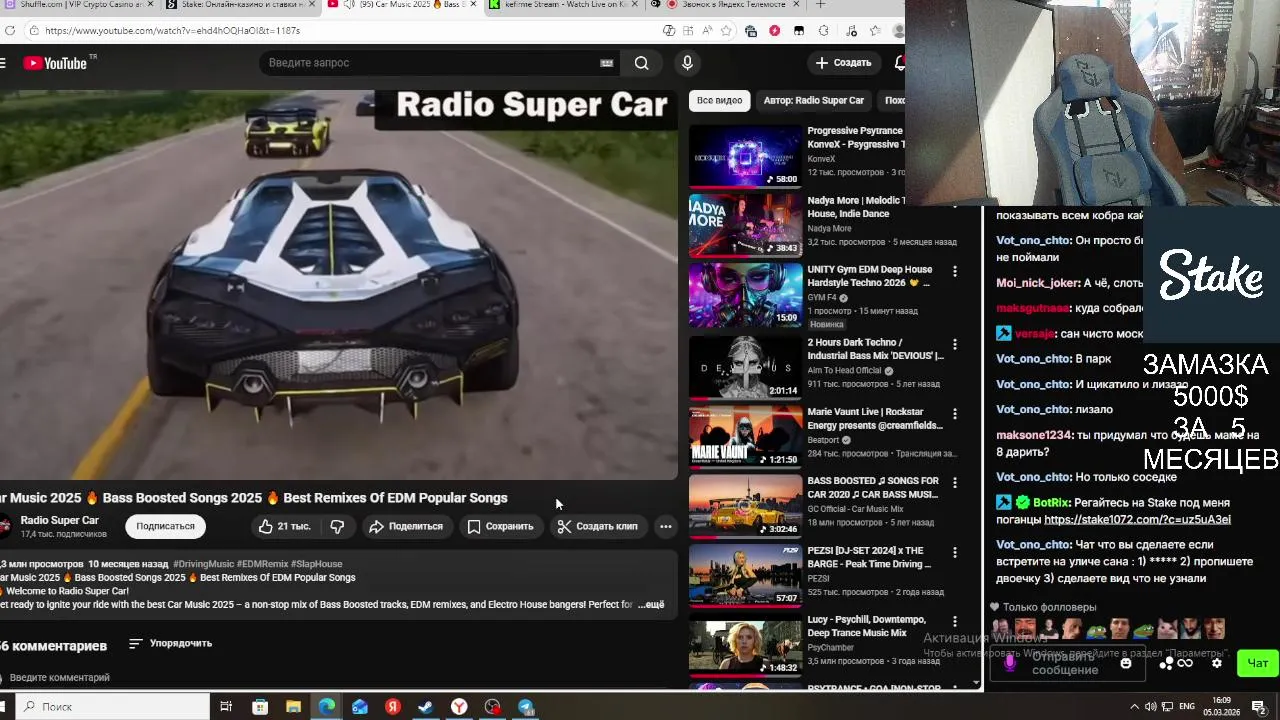Screen dimensions: 1280x720
Task: Click the Подписаться subscribe button
Action: click(x=166, y=526)
